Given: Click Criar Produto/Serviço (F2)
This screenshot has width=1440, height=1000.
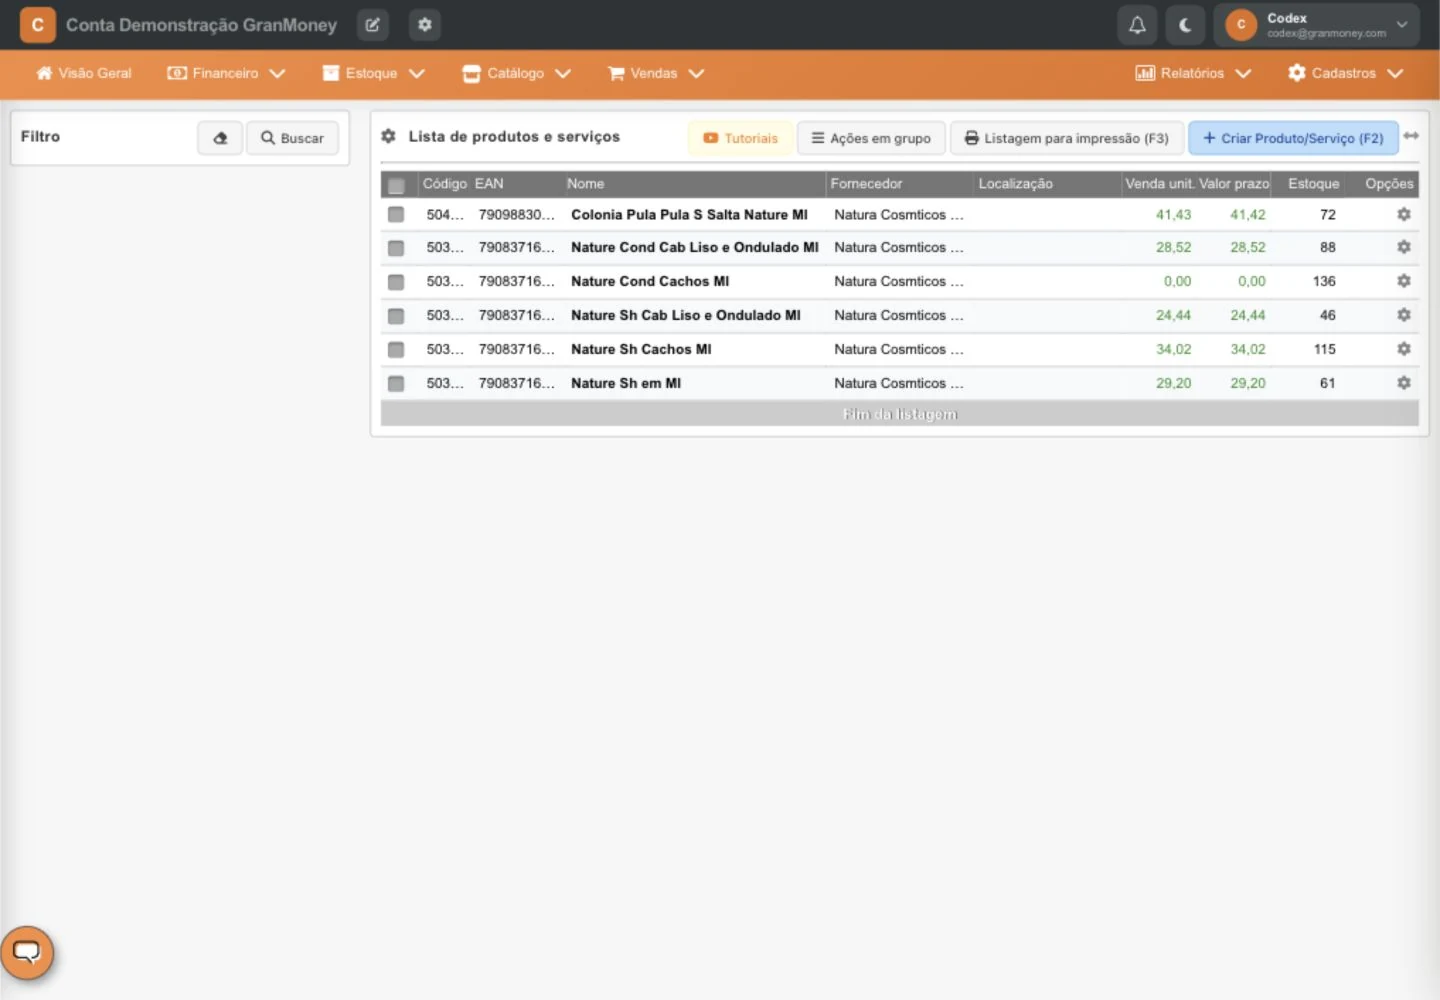Looking at the screenshot, I should [1293, 138].
